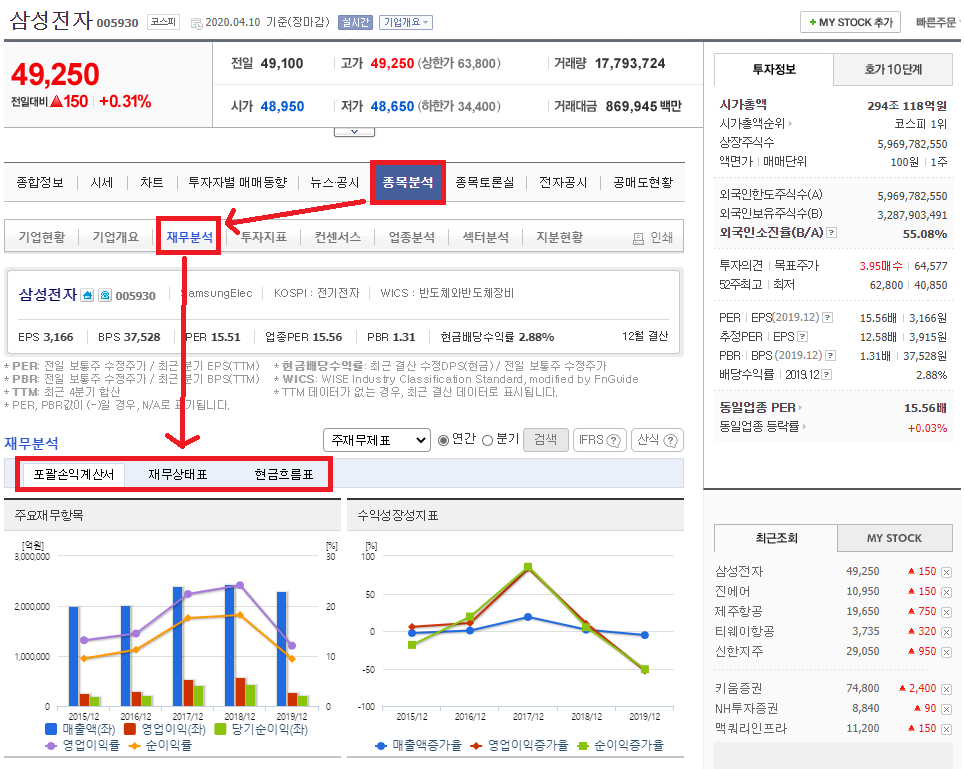This screenshot has width=964, height=769.
Task: Select the 재무분석 sub-tab
Action: point(189,237)
